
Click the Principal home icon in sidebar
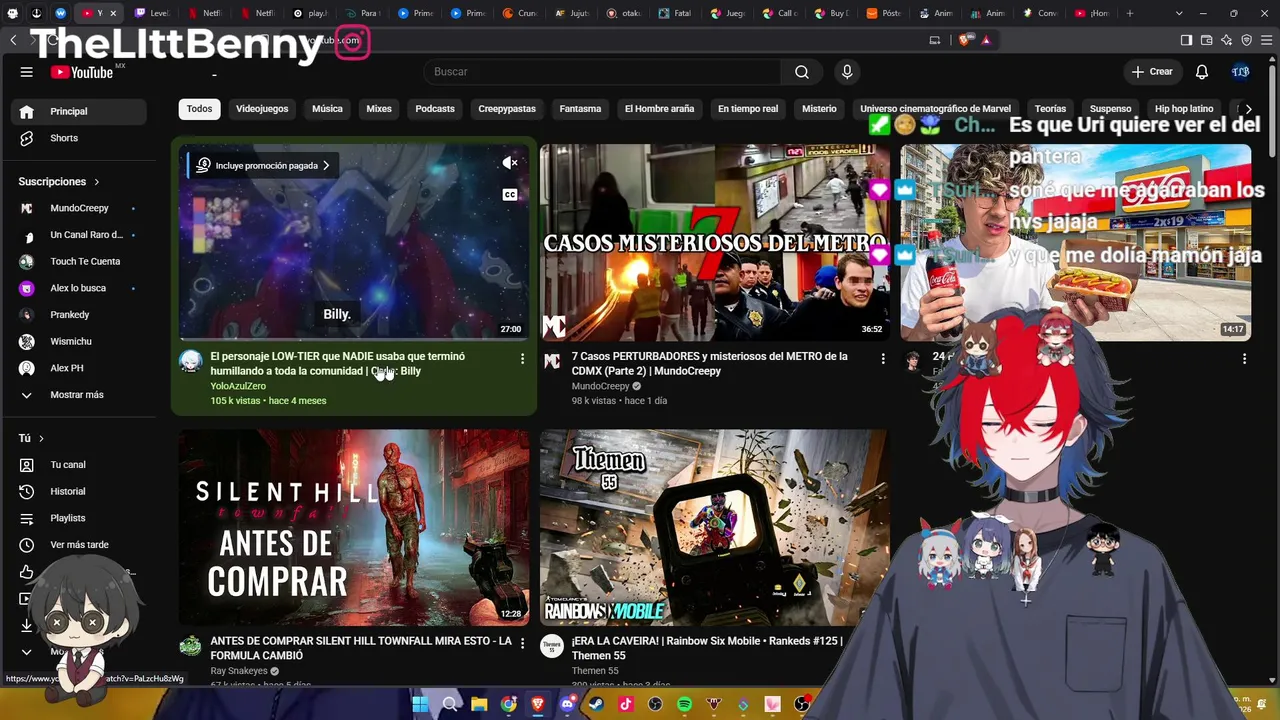(27, 111)
